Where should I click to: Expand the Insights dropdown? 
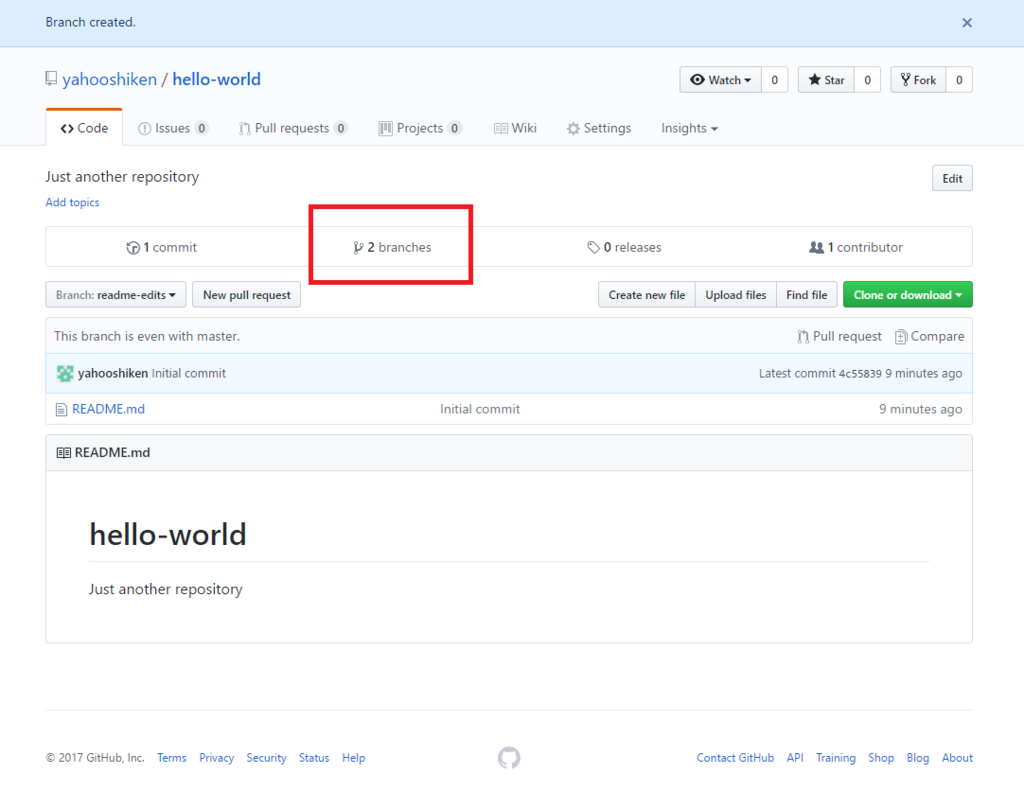click(690, 128)
